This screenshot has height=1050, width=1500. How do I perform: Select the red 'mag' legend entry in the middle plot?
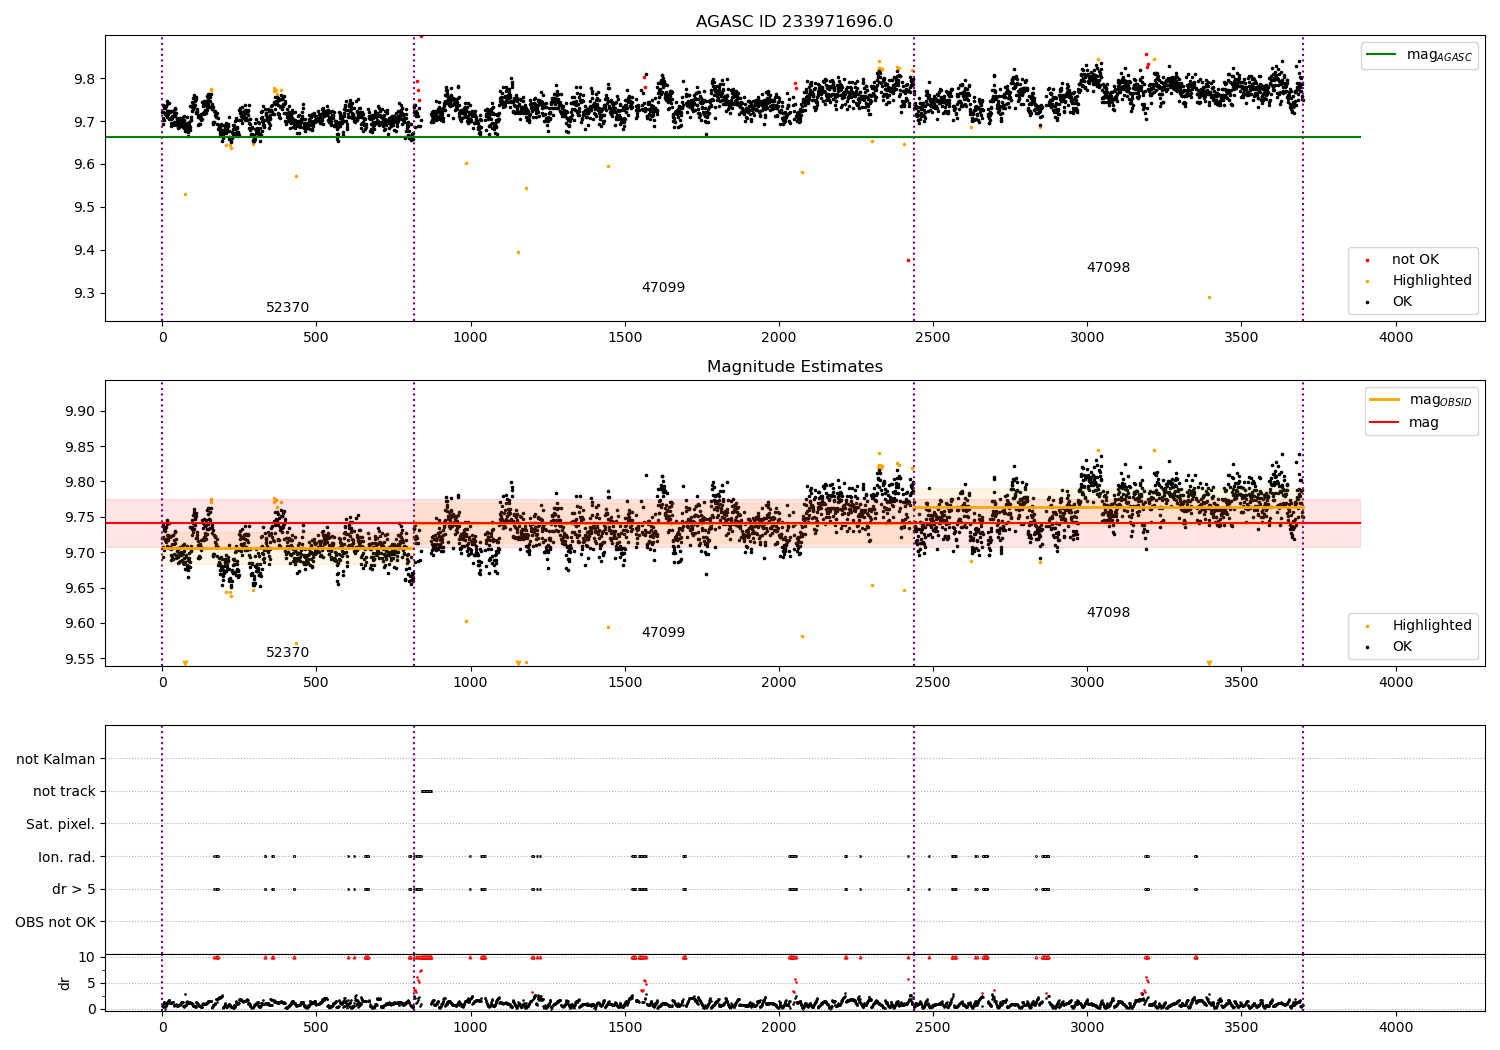1405,422
